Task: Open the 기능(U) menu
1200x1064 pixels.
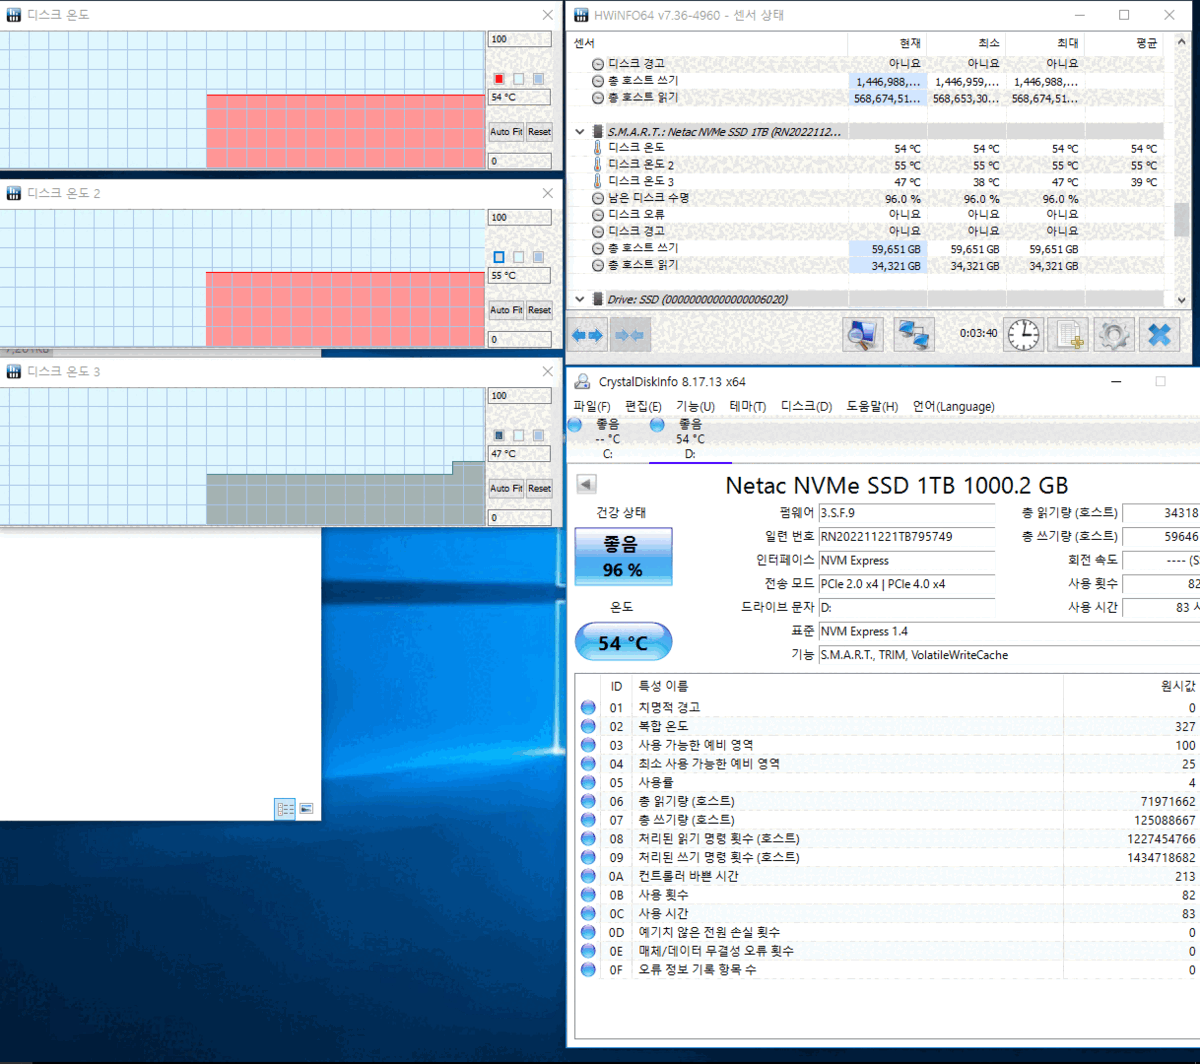Action: (695, 407)
